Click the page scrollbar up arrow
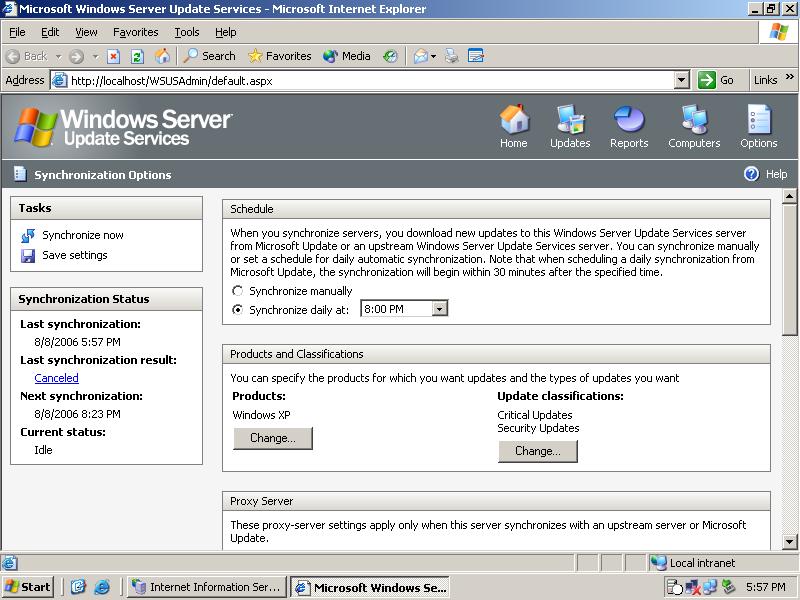The image size is (800, 600). (x=789, y=196)
